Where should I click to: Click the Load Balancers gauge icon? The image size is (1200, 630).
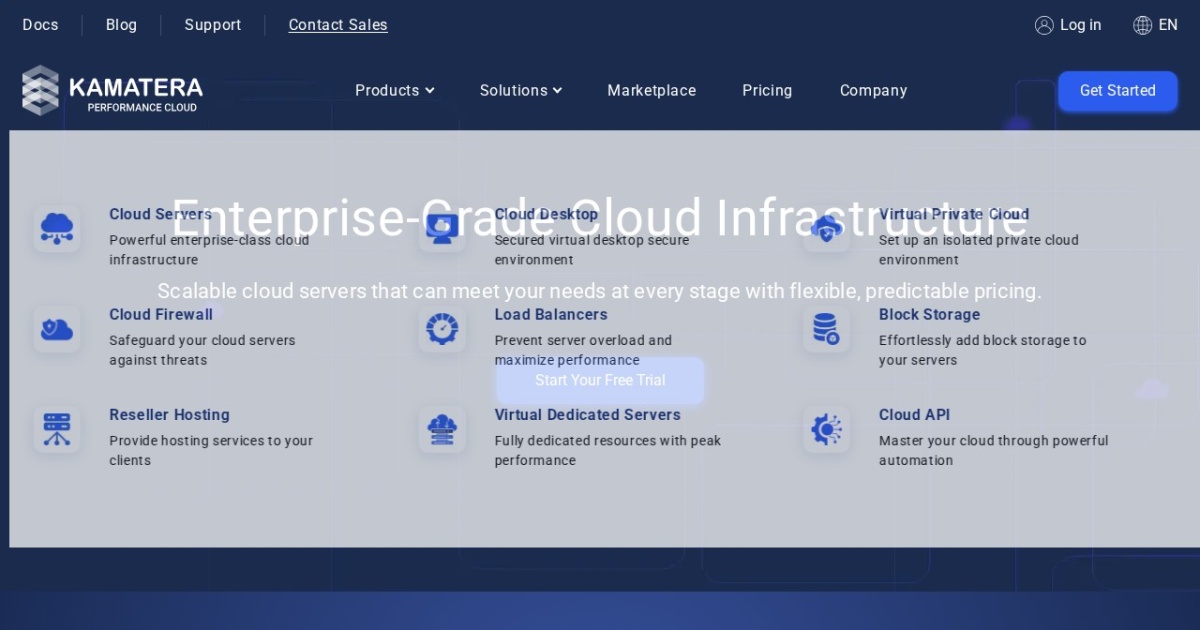tap(442, 329)
